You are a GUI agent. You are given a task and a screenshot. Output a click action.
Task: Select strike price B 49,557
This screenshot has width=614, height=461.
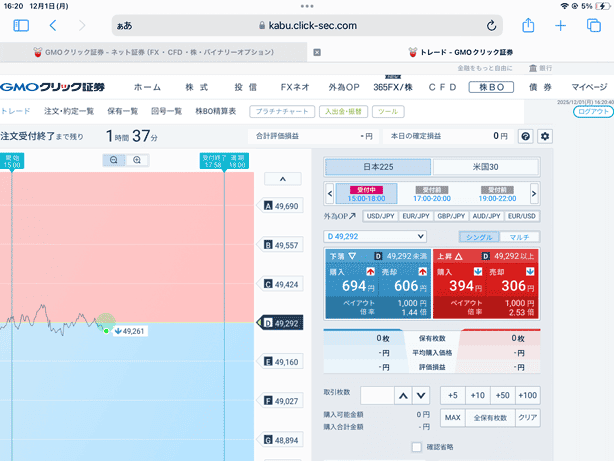tap(281, 245)
